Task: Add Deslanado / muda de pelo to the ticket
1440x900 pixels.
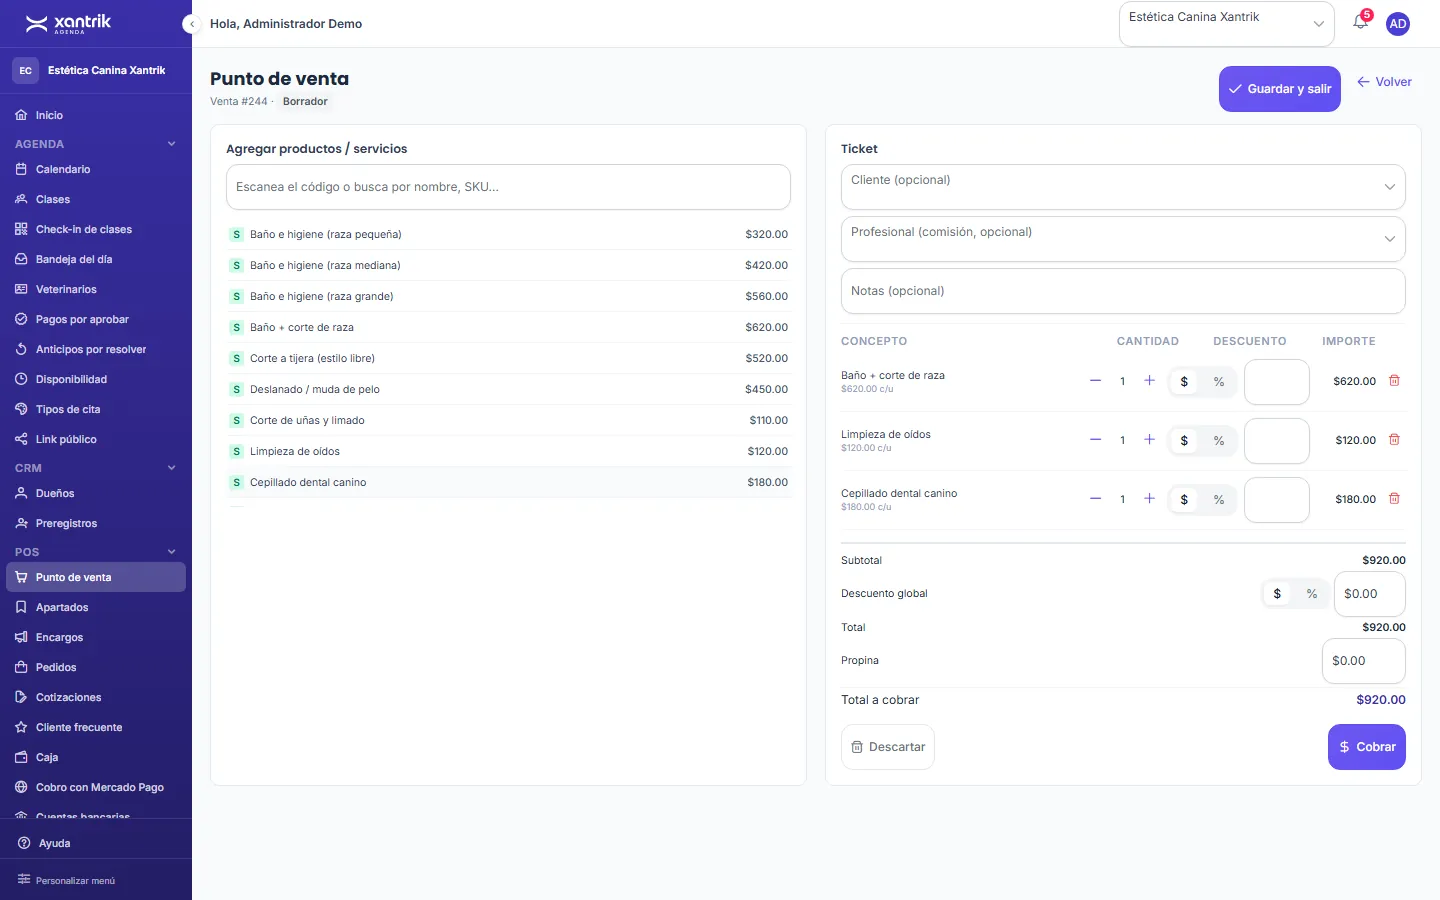Action: click(x=508, y=389)
